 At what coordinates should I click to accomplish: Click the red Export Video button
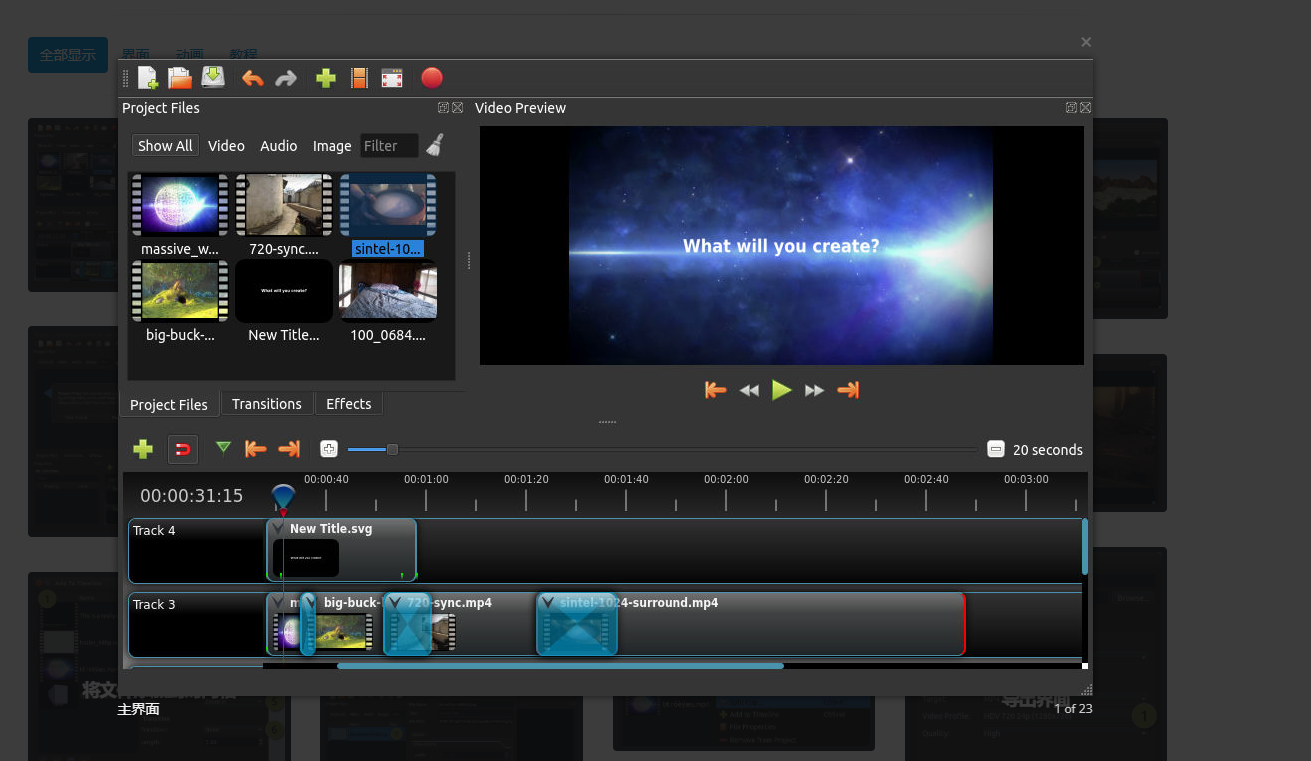click(x=432, y=78)
